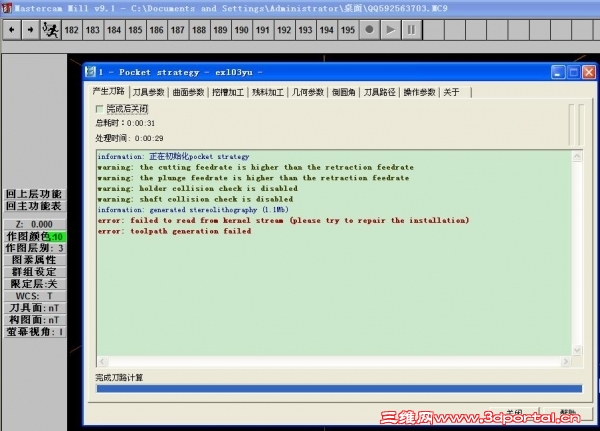Open 图素属性 attributes setting
The height and width of the screenshot is (431, 600).
point(34,260)
